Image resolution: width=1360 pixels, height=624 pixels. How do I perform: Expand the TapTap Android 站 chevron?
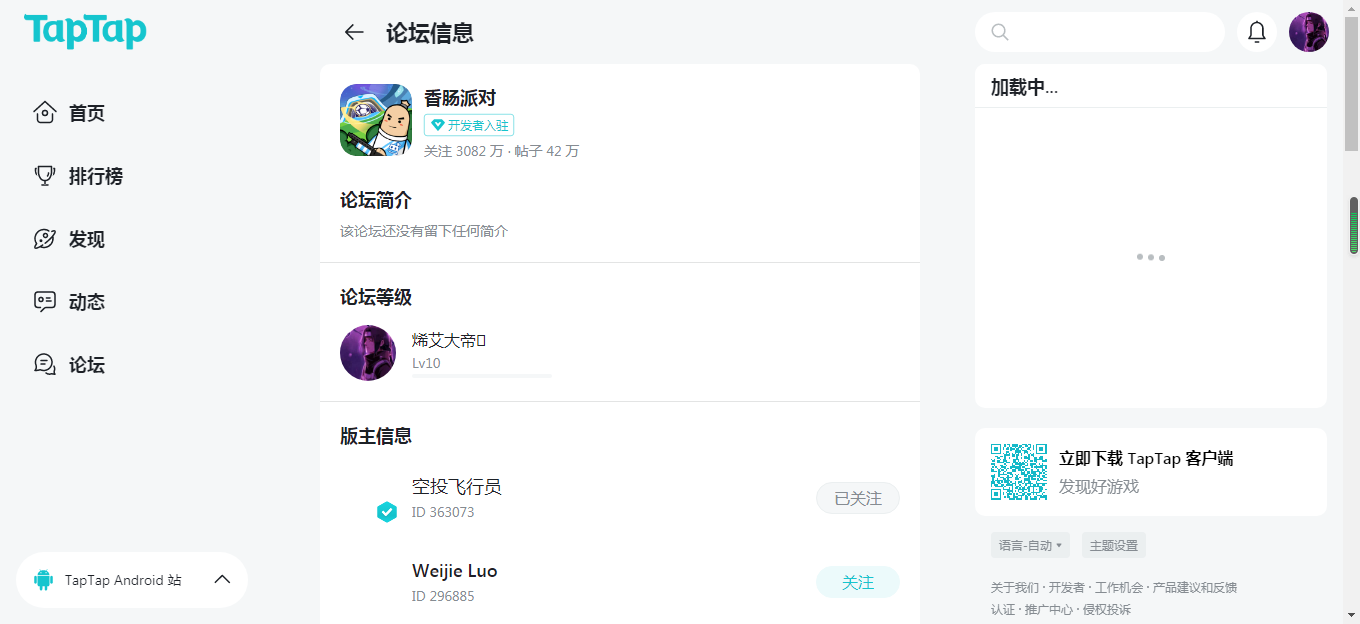223,580
